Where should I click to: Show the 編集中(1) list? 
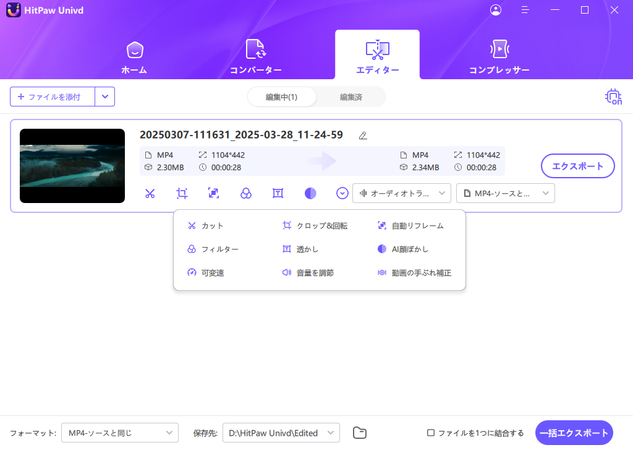(281, 97)
